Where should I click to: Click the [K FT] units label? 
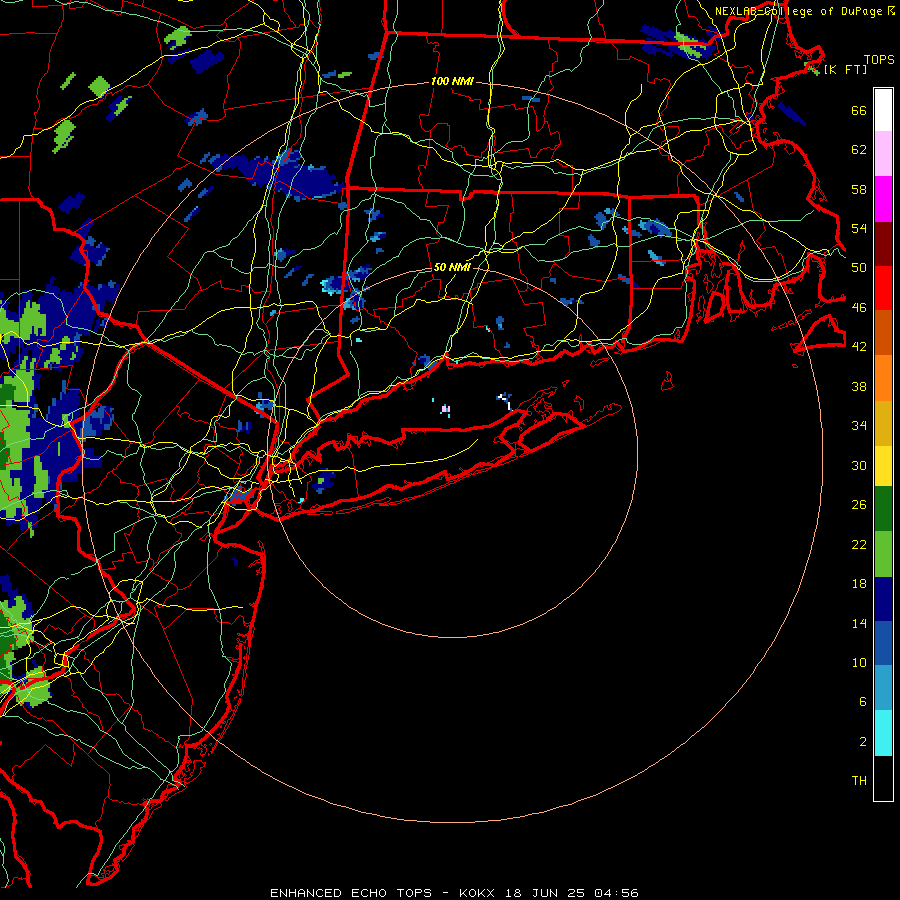(845, 69)
